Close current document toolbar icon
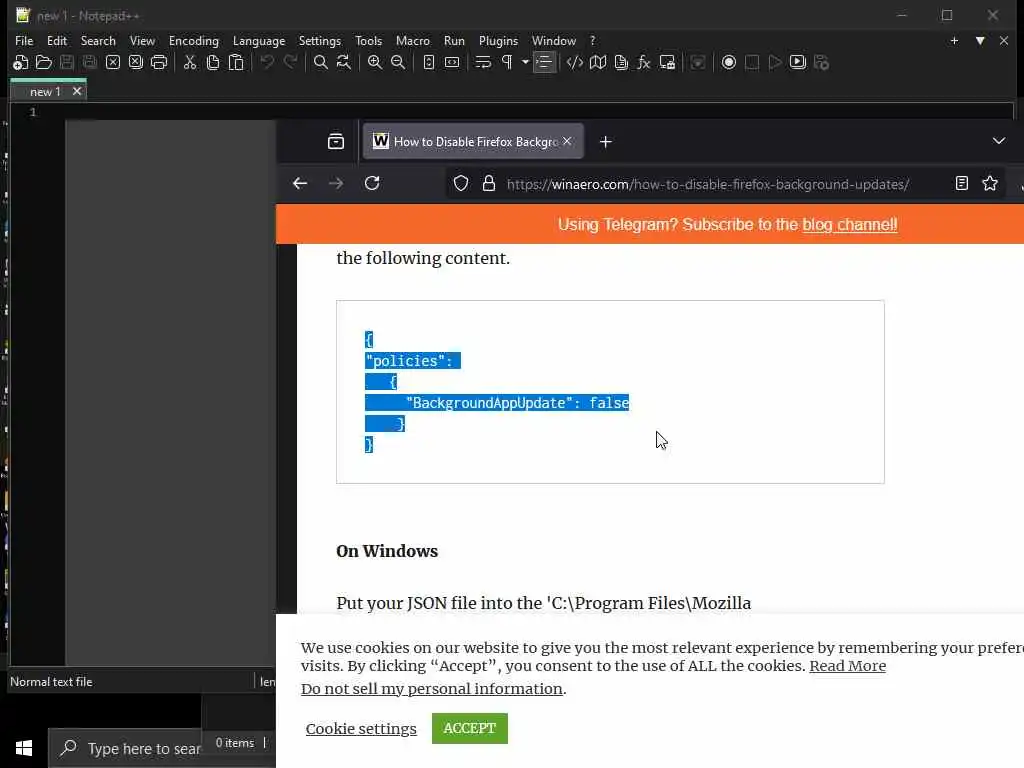This screenshot has height=768, width=1024. 113,63
